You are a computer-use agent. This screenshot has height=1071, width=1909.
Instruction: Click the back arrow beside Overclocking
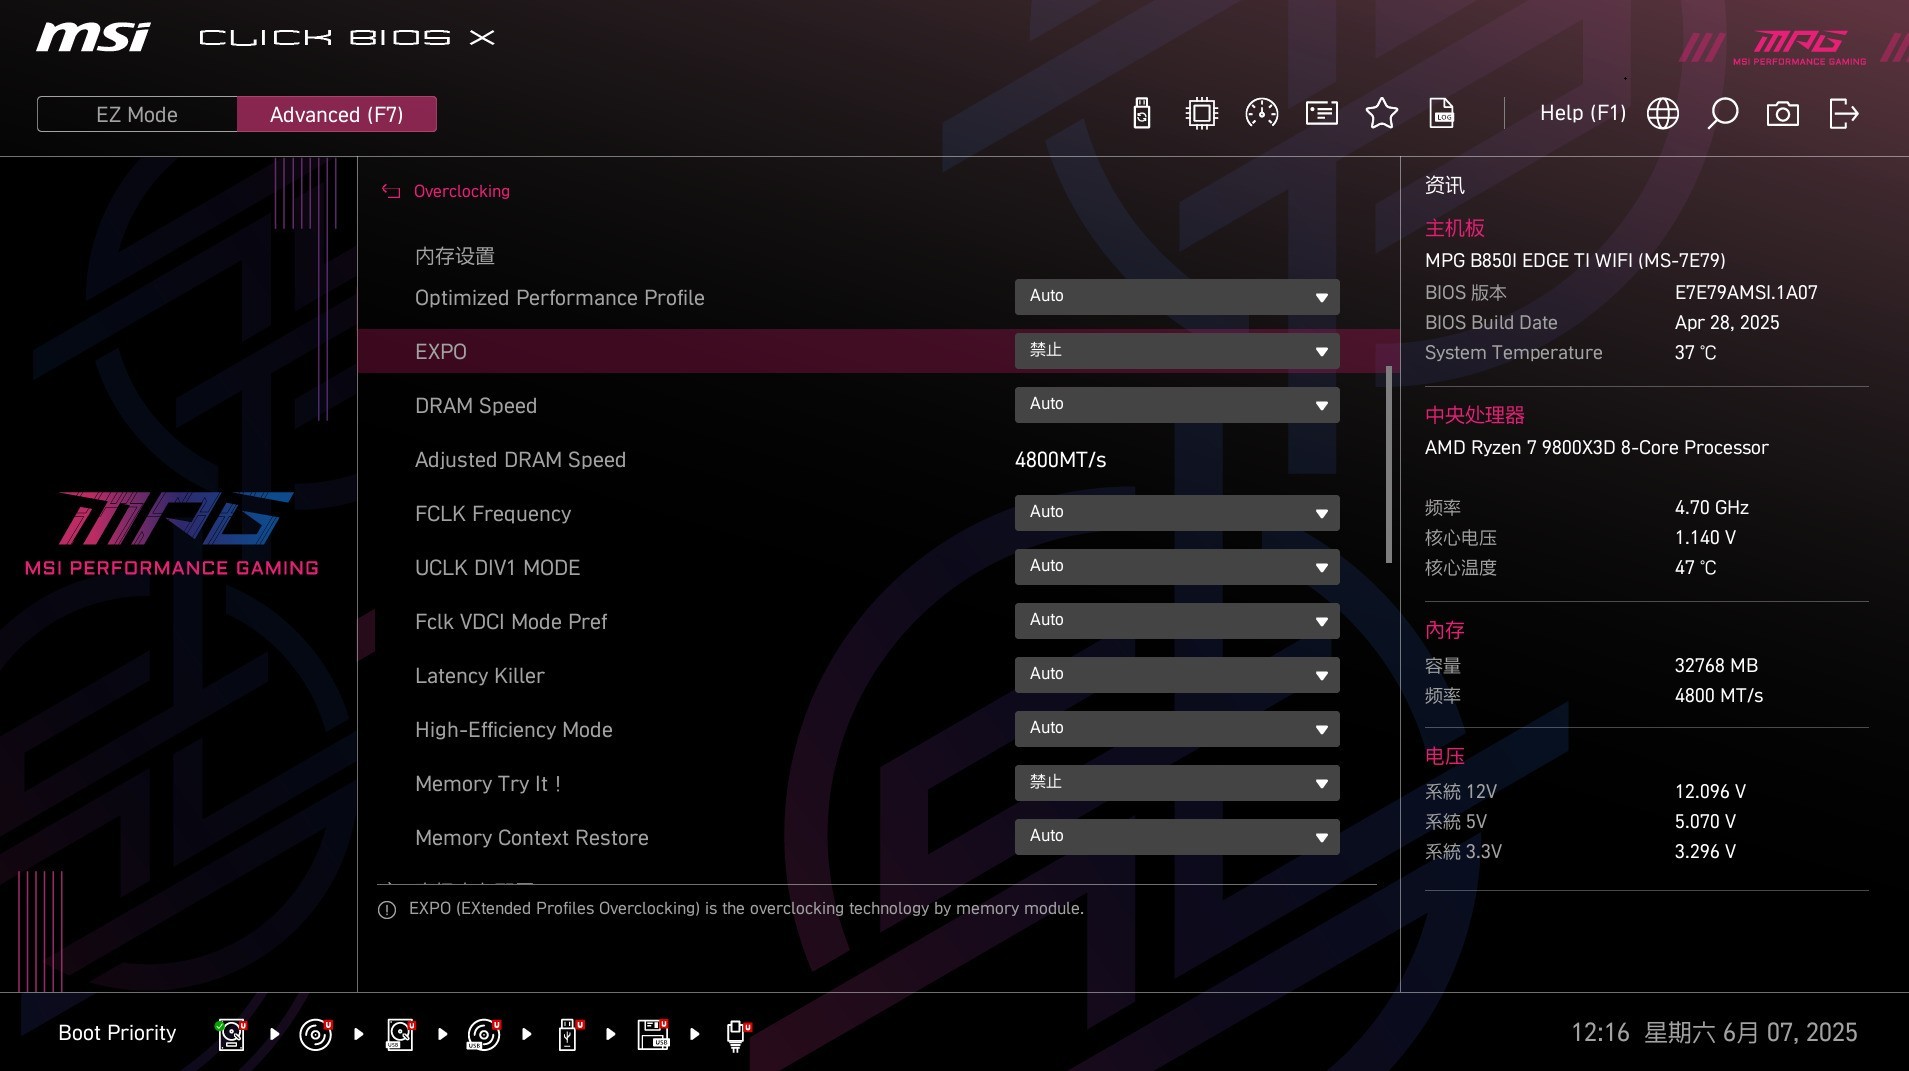[x=391, y=191]
